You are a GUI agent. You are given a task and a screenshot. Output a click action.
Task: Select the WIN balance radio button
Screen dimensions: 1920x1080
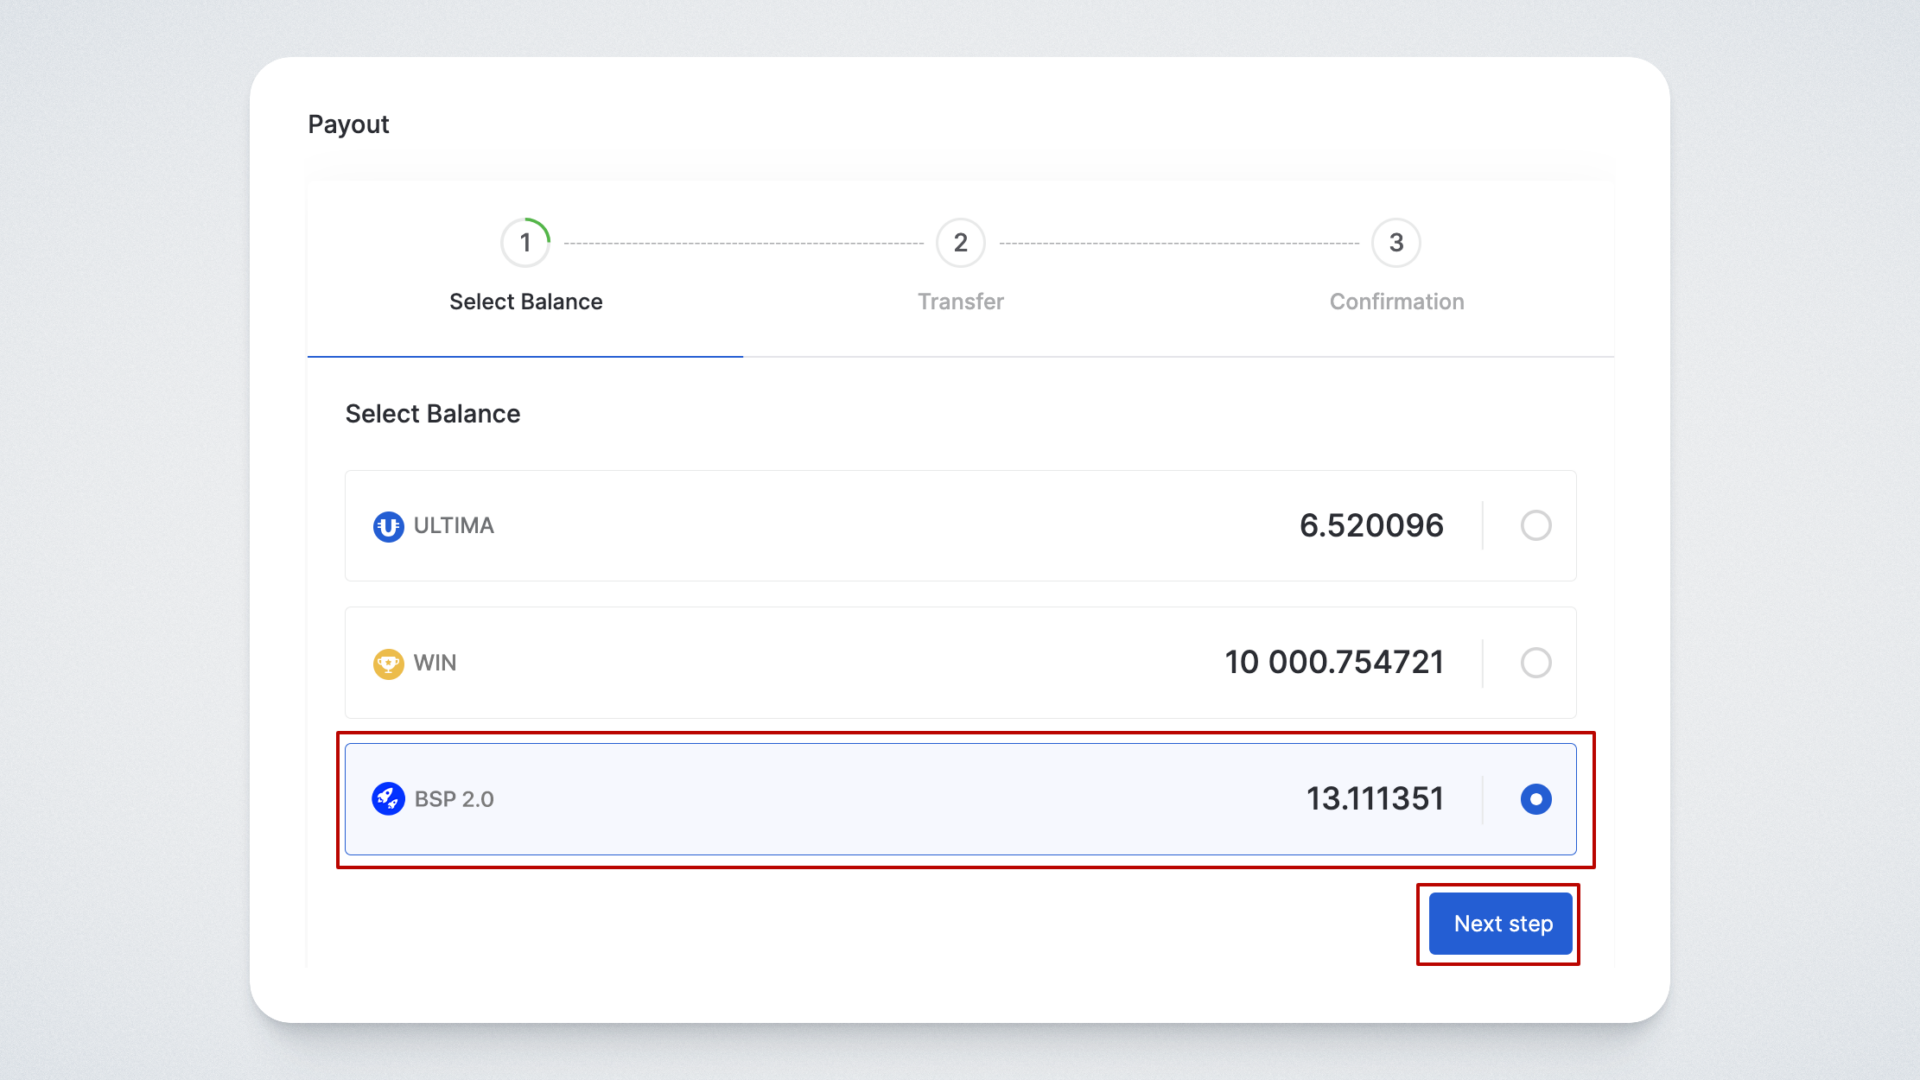pos(1535,663)
